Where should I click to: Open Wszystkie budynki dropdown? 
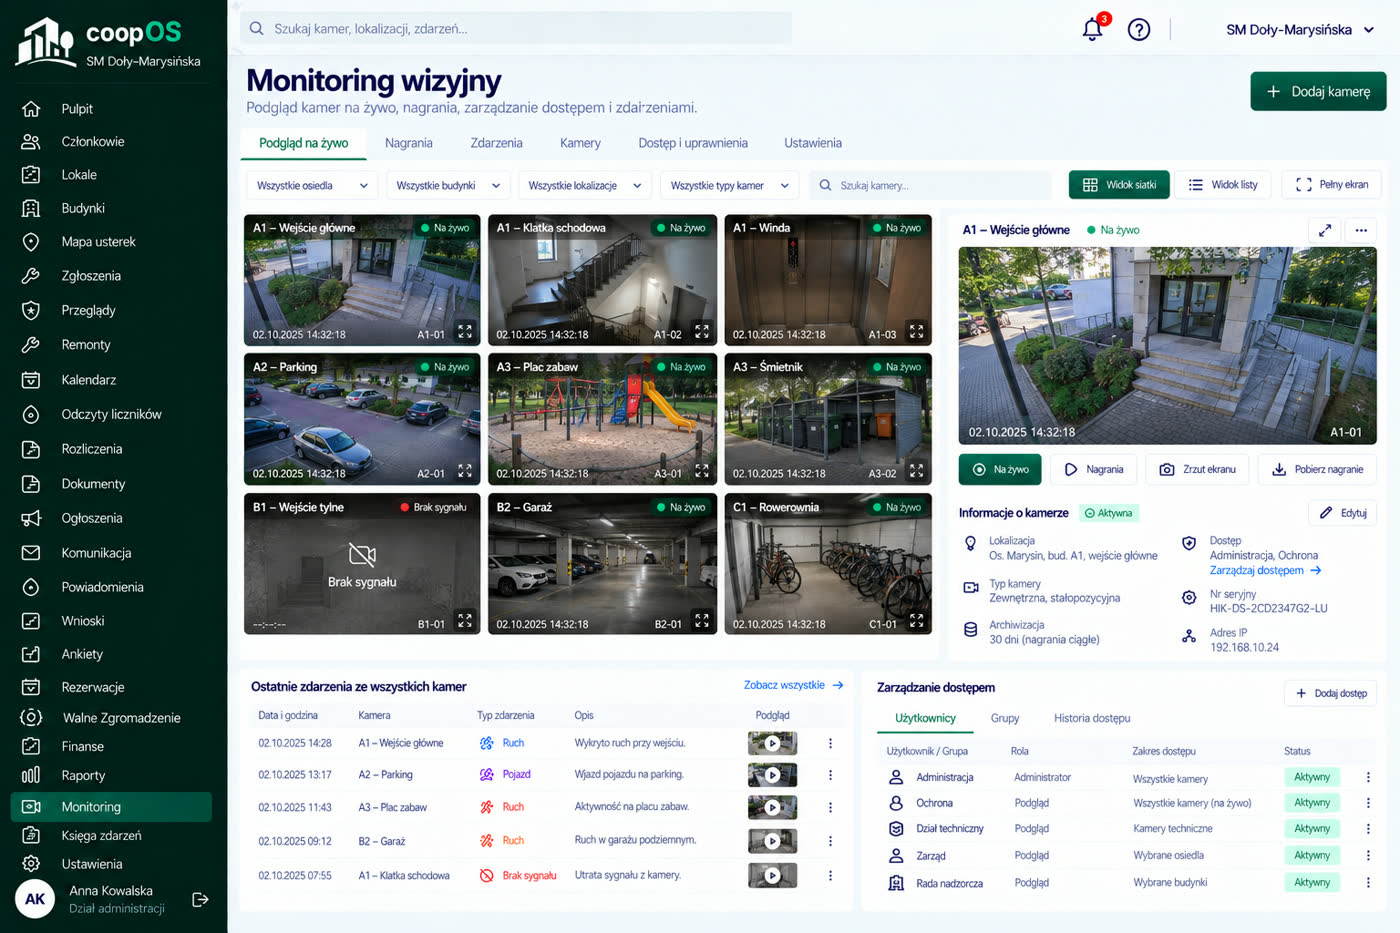[448, 186]
